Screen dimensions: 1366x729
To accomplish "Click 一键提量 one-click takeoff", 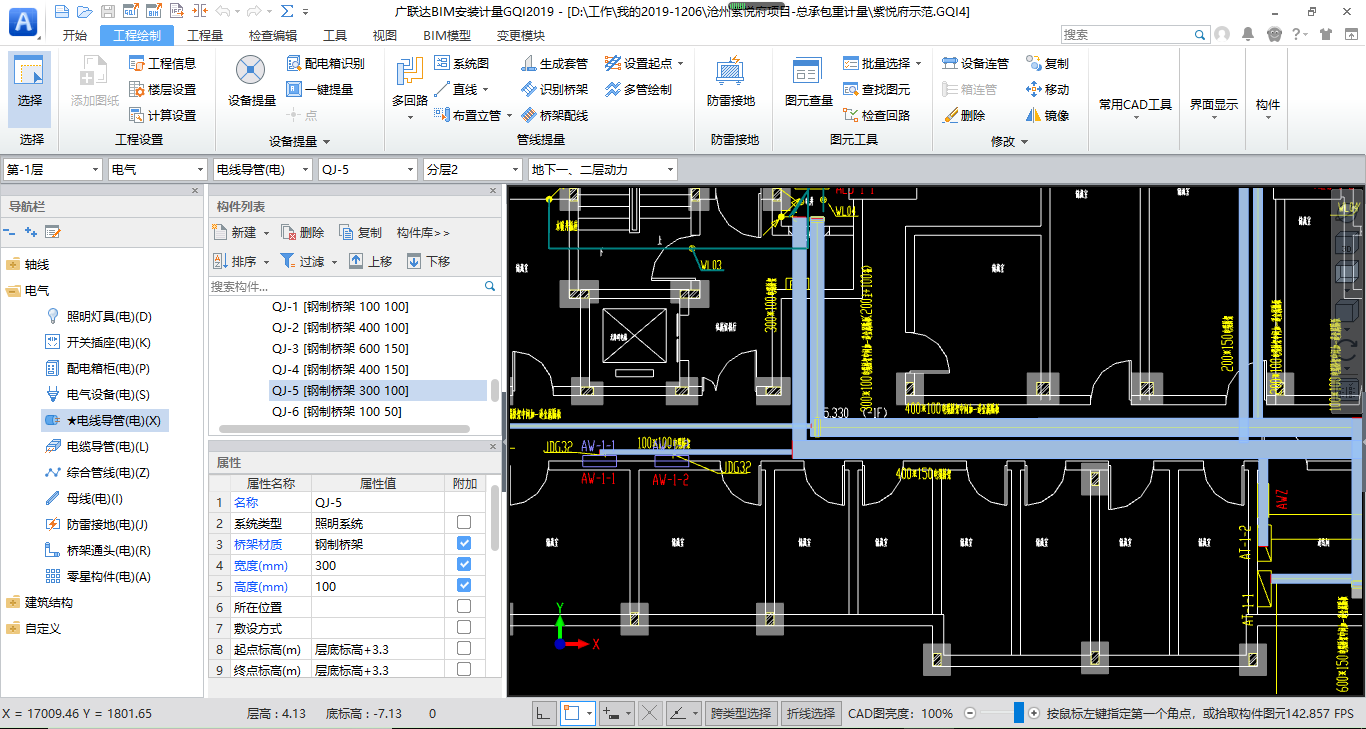I will (x=320, y=89).
